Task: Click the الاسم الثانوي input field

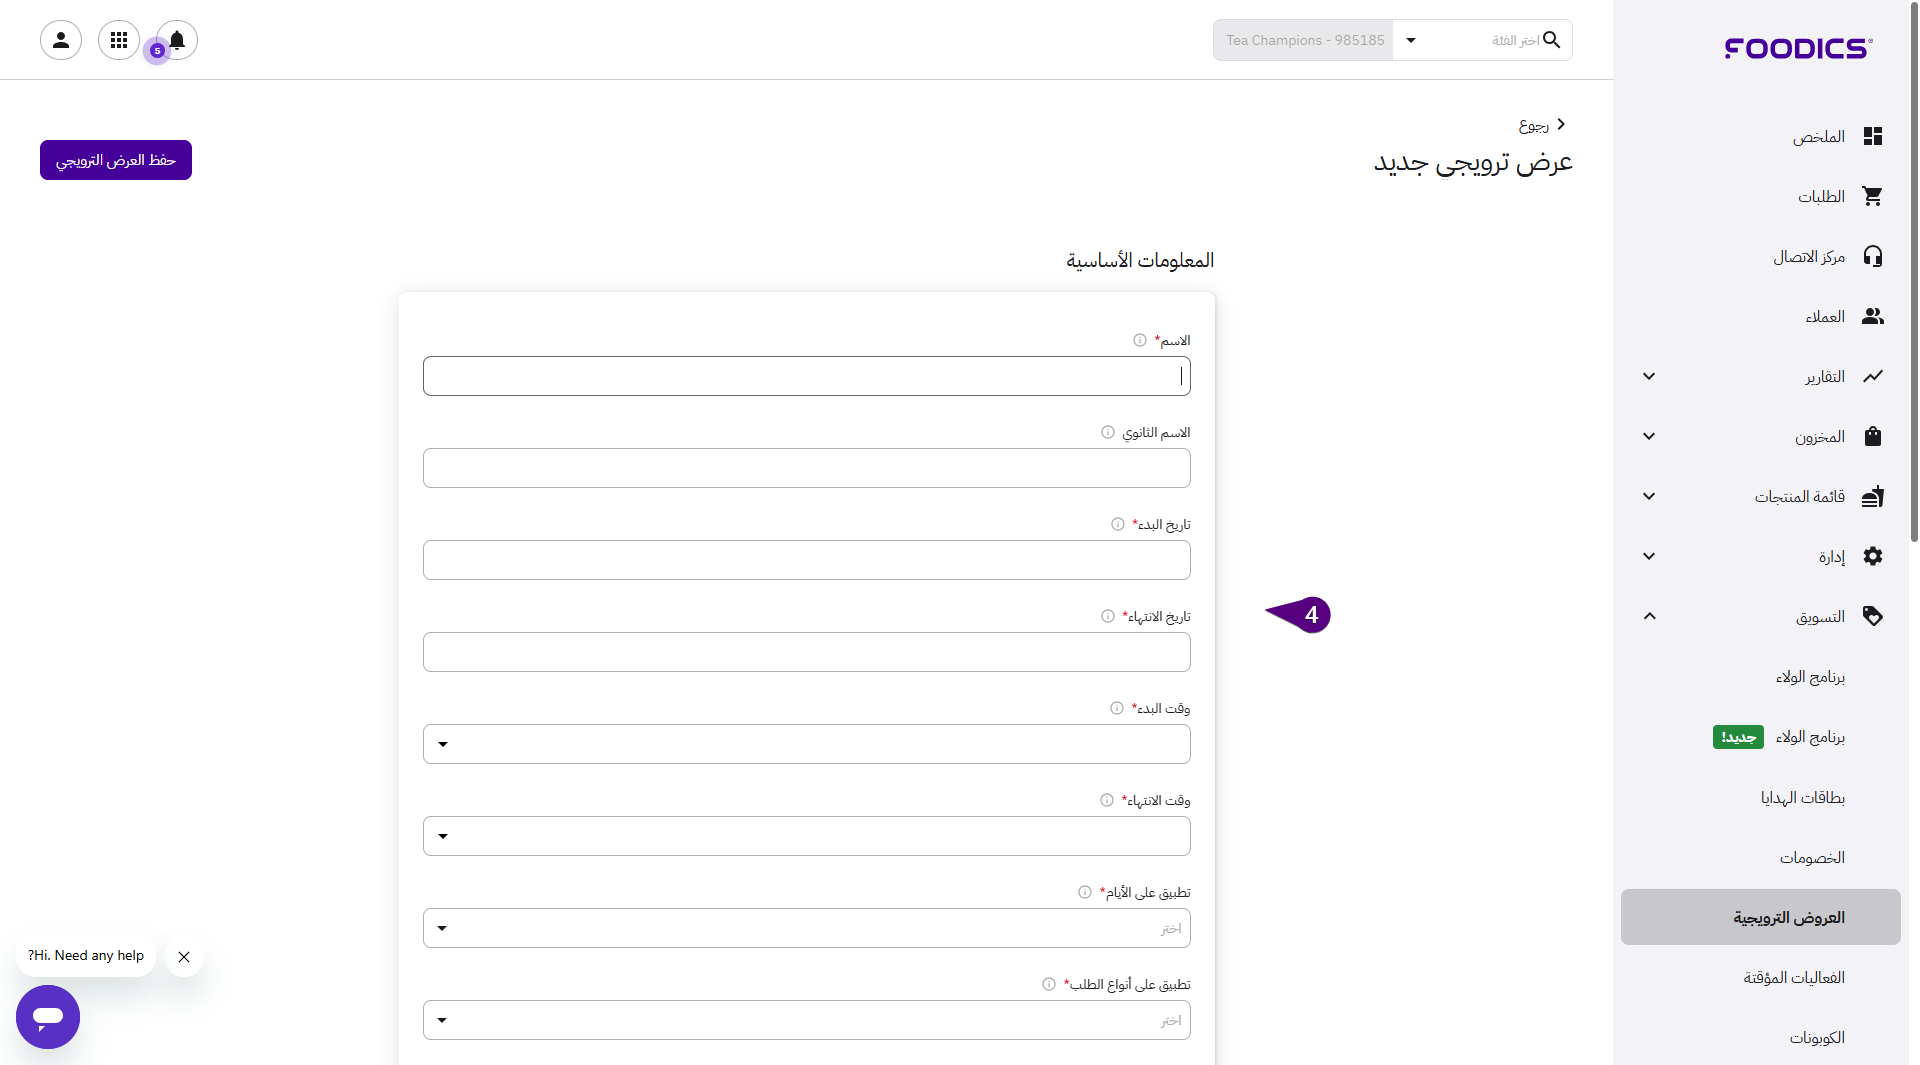Action: 806,468
